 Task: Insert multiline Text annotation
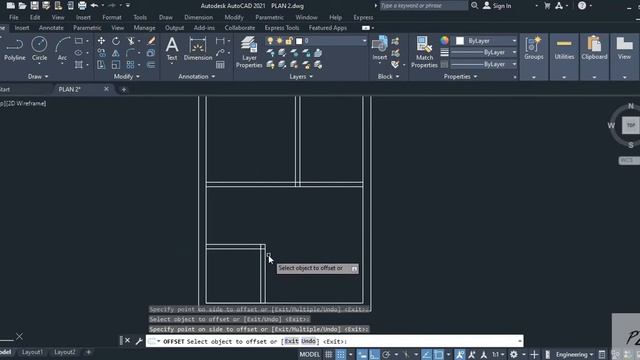tap(172, 49)
